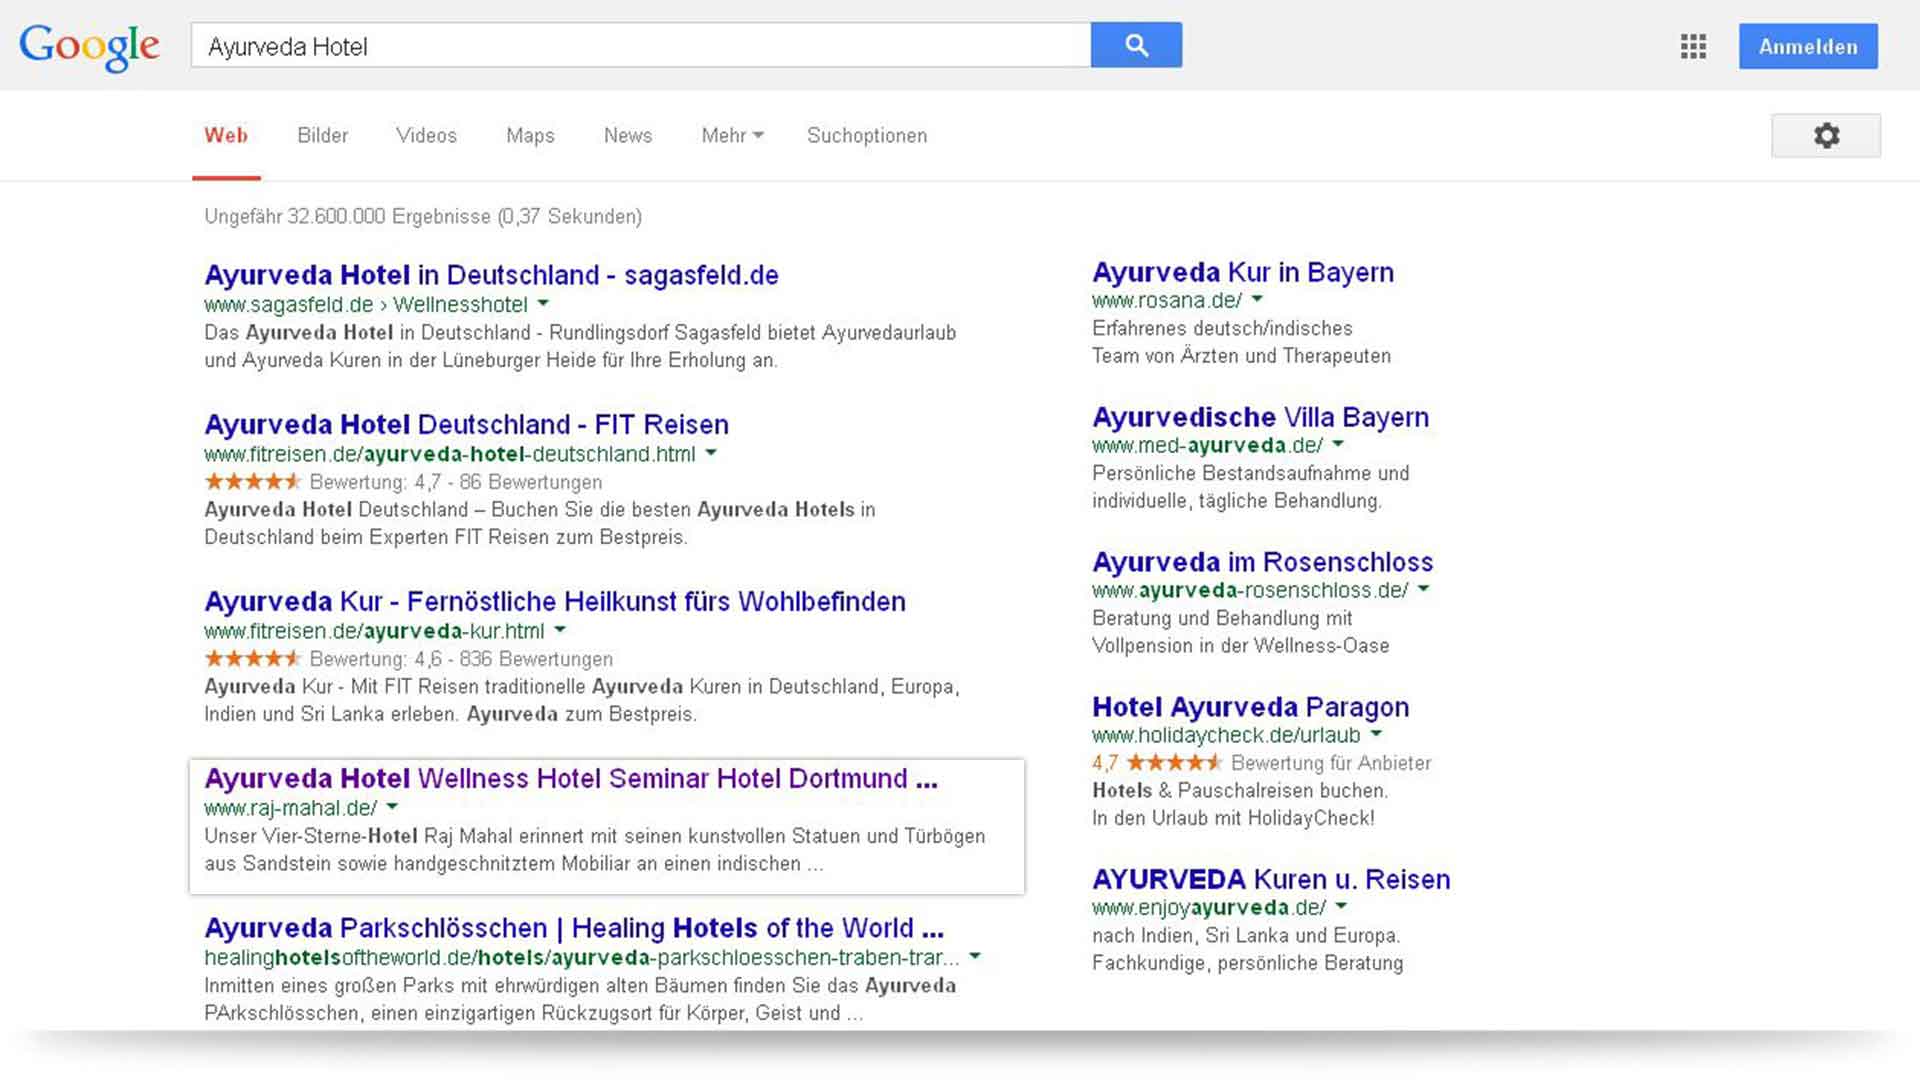Expand arrow beside www.rosana.de URL

coord(1257,299)
